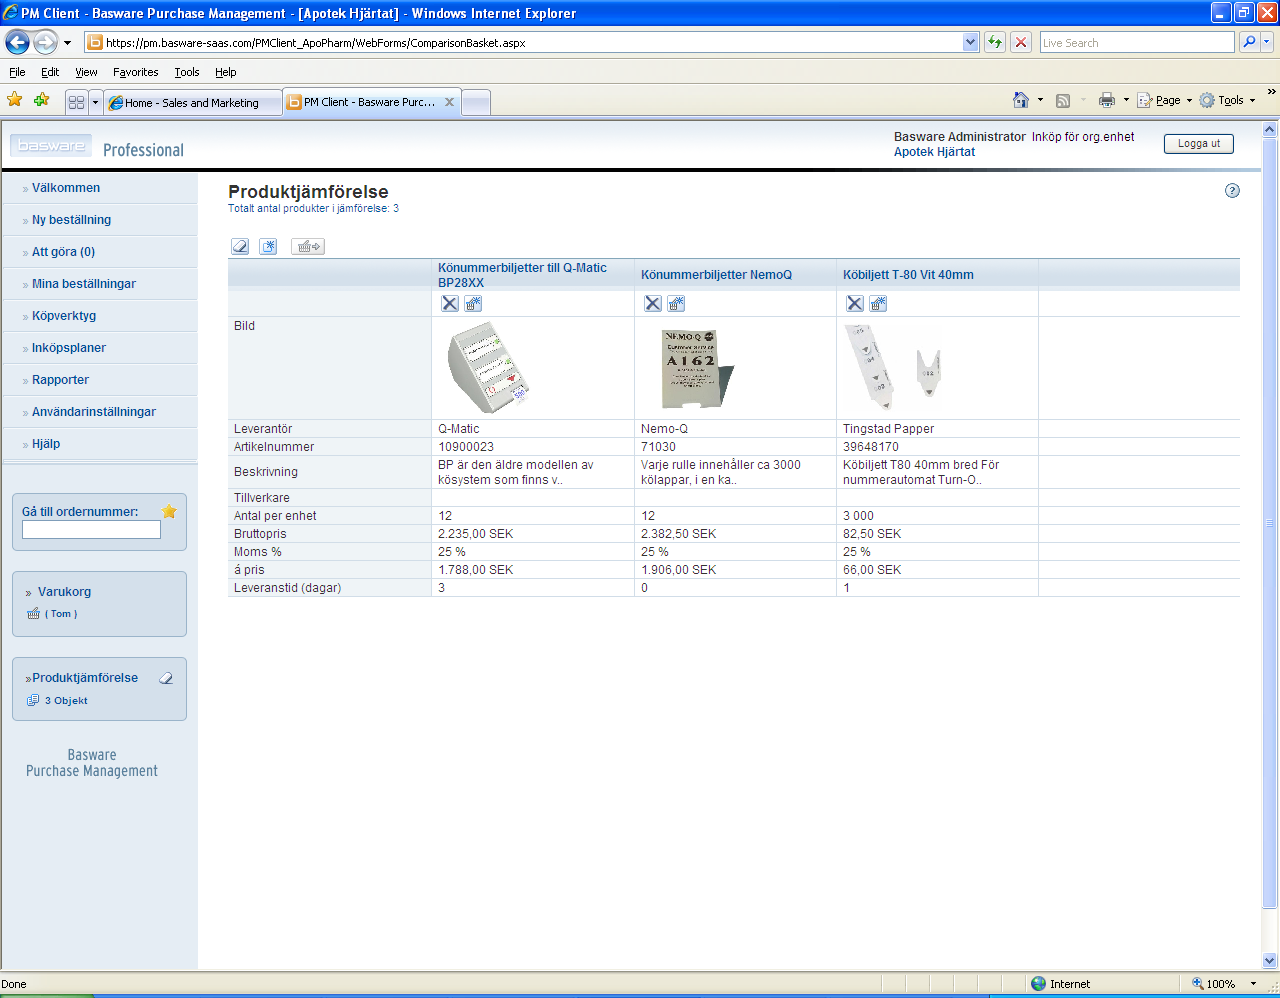Open Användarinställningar
Viewport: 1280px width, 998px height.
click(x=94, y=412)
